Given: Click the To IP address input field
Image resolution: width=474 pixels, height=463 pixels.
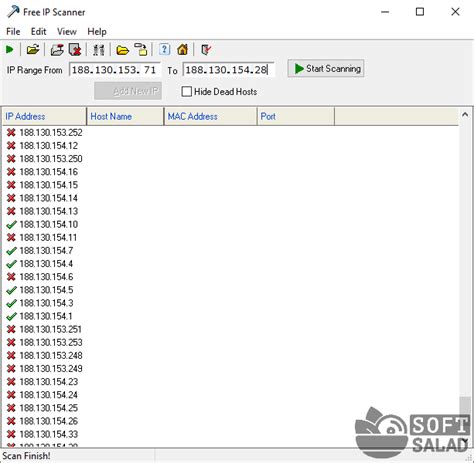Looking at the screenshot, I should point(228,70).
